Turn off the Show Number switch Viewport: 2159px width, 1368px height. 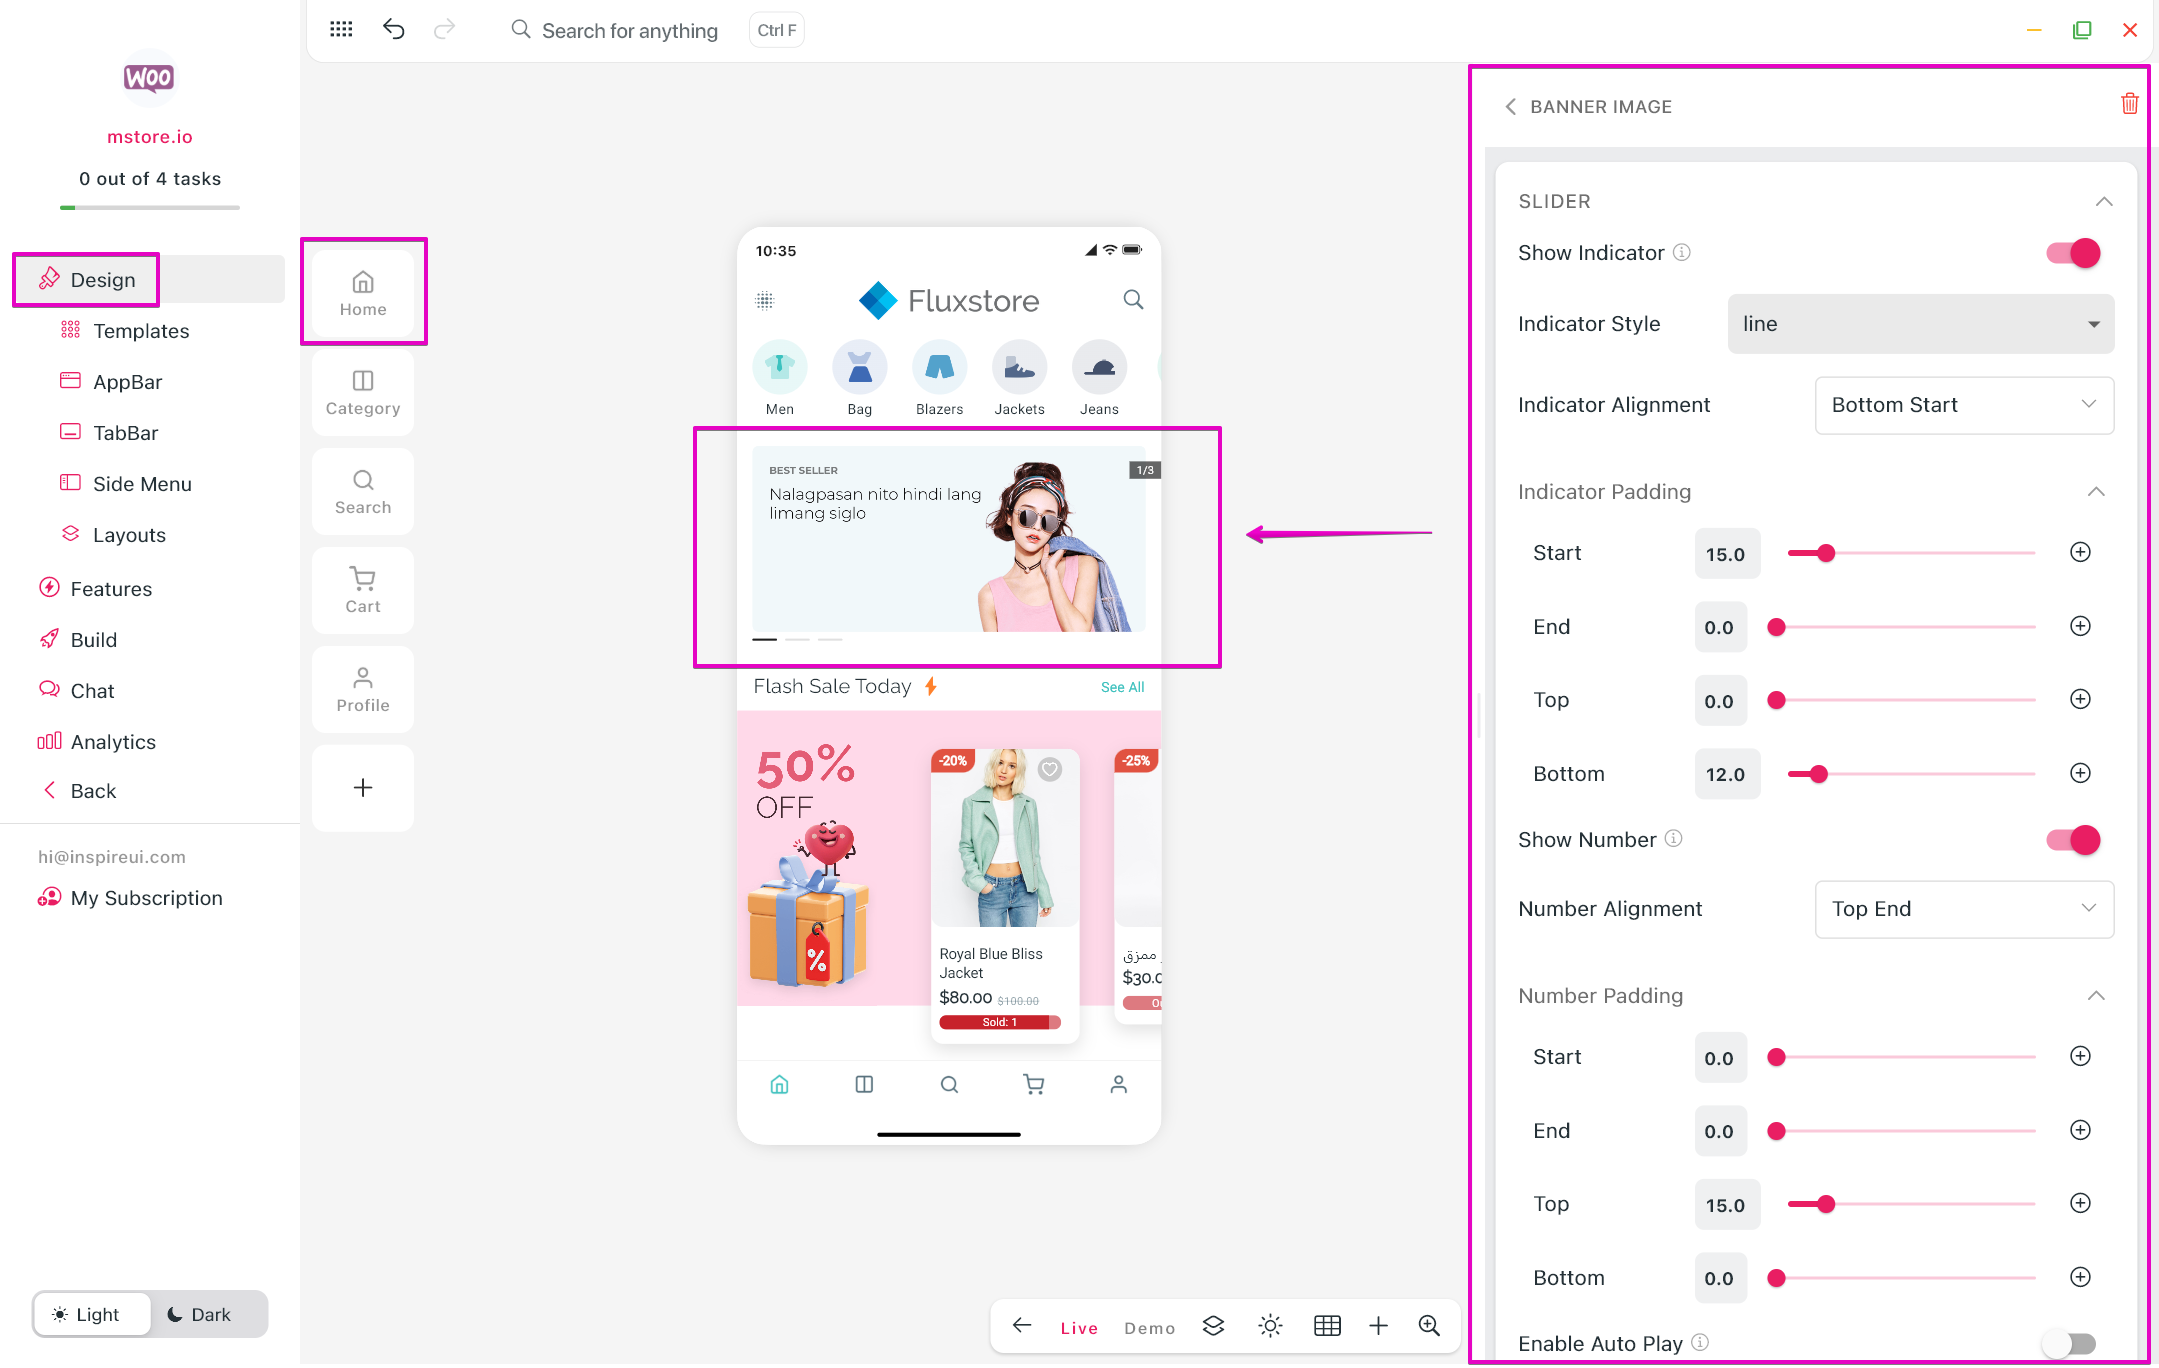2073,840
